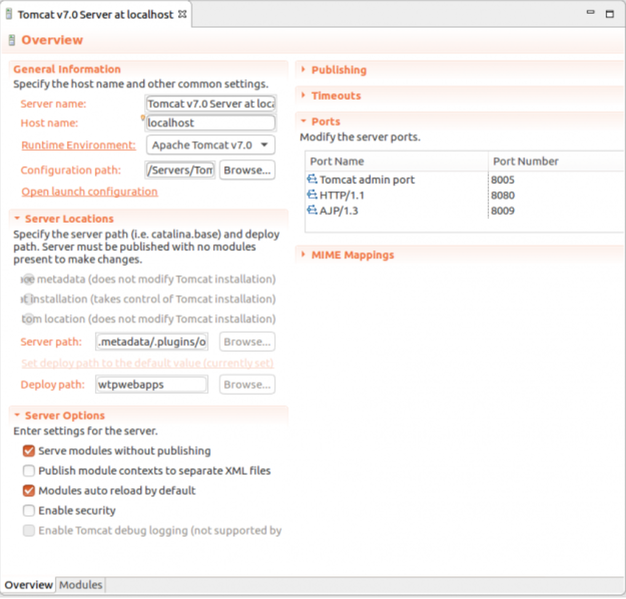Click the AJP/1.3 port row icon

pyautogui.click(x=313, y=211)
